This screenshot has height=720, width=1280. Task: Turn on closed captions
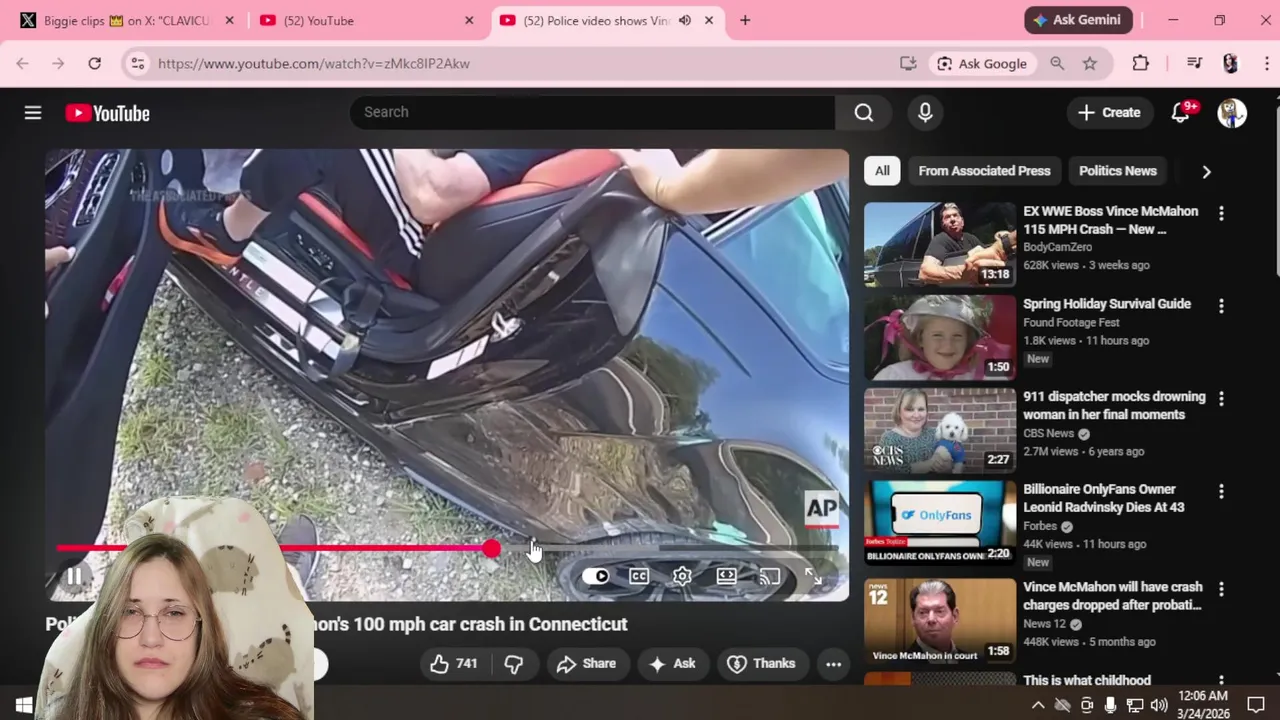(639, 576)
